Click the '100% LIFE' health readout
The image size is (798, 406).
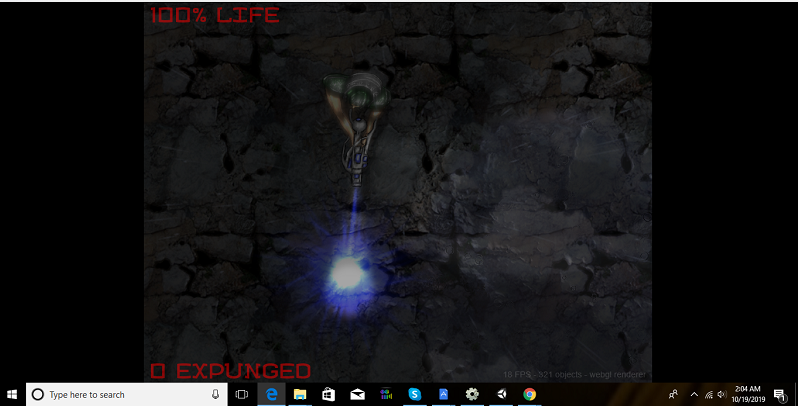pos(214,15)
